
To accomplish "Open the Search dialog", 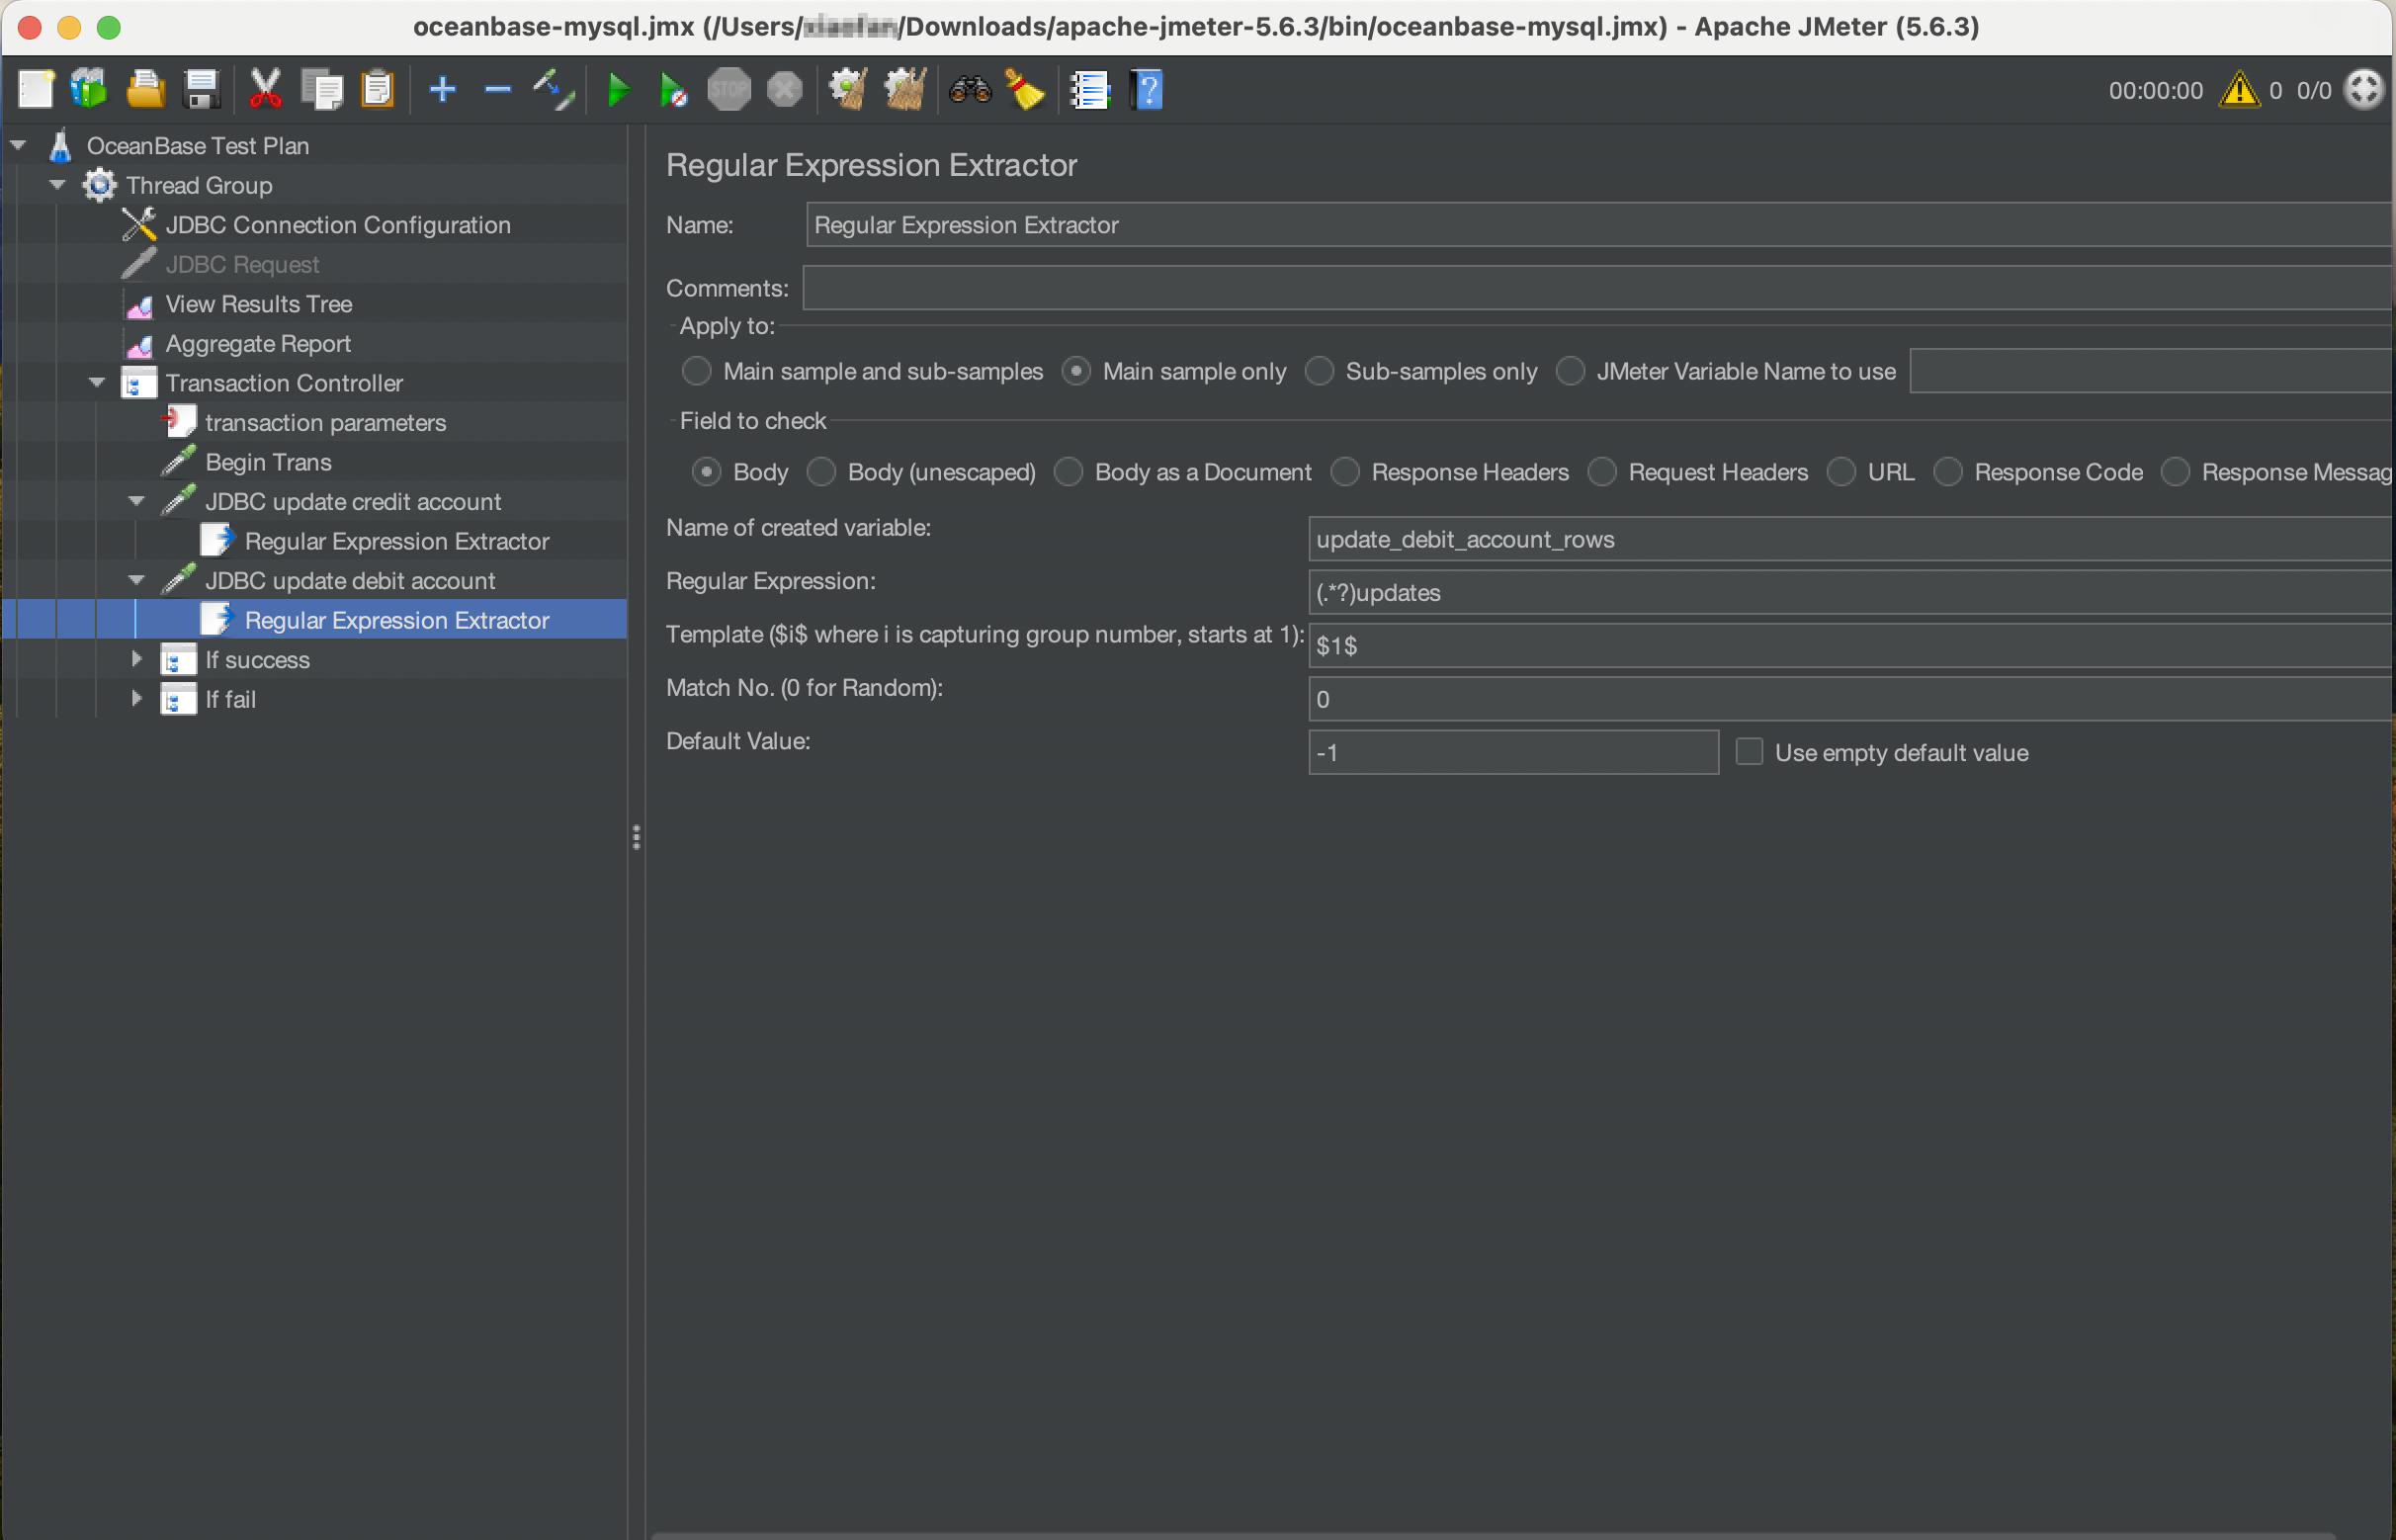I will click(968, 89).
